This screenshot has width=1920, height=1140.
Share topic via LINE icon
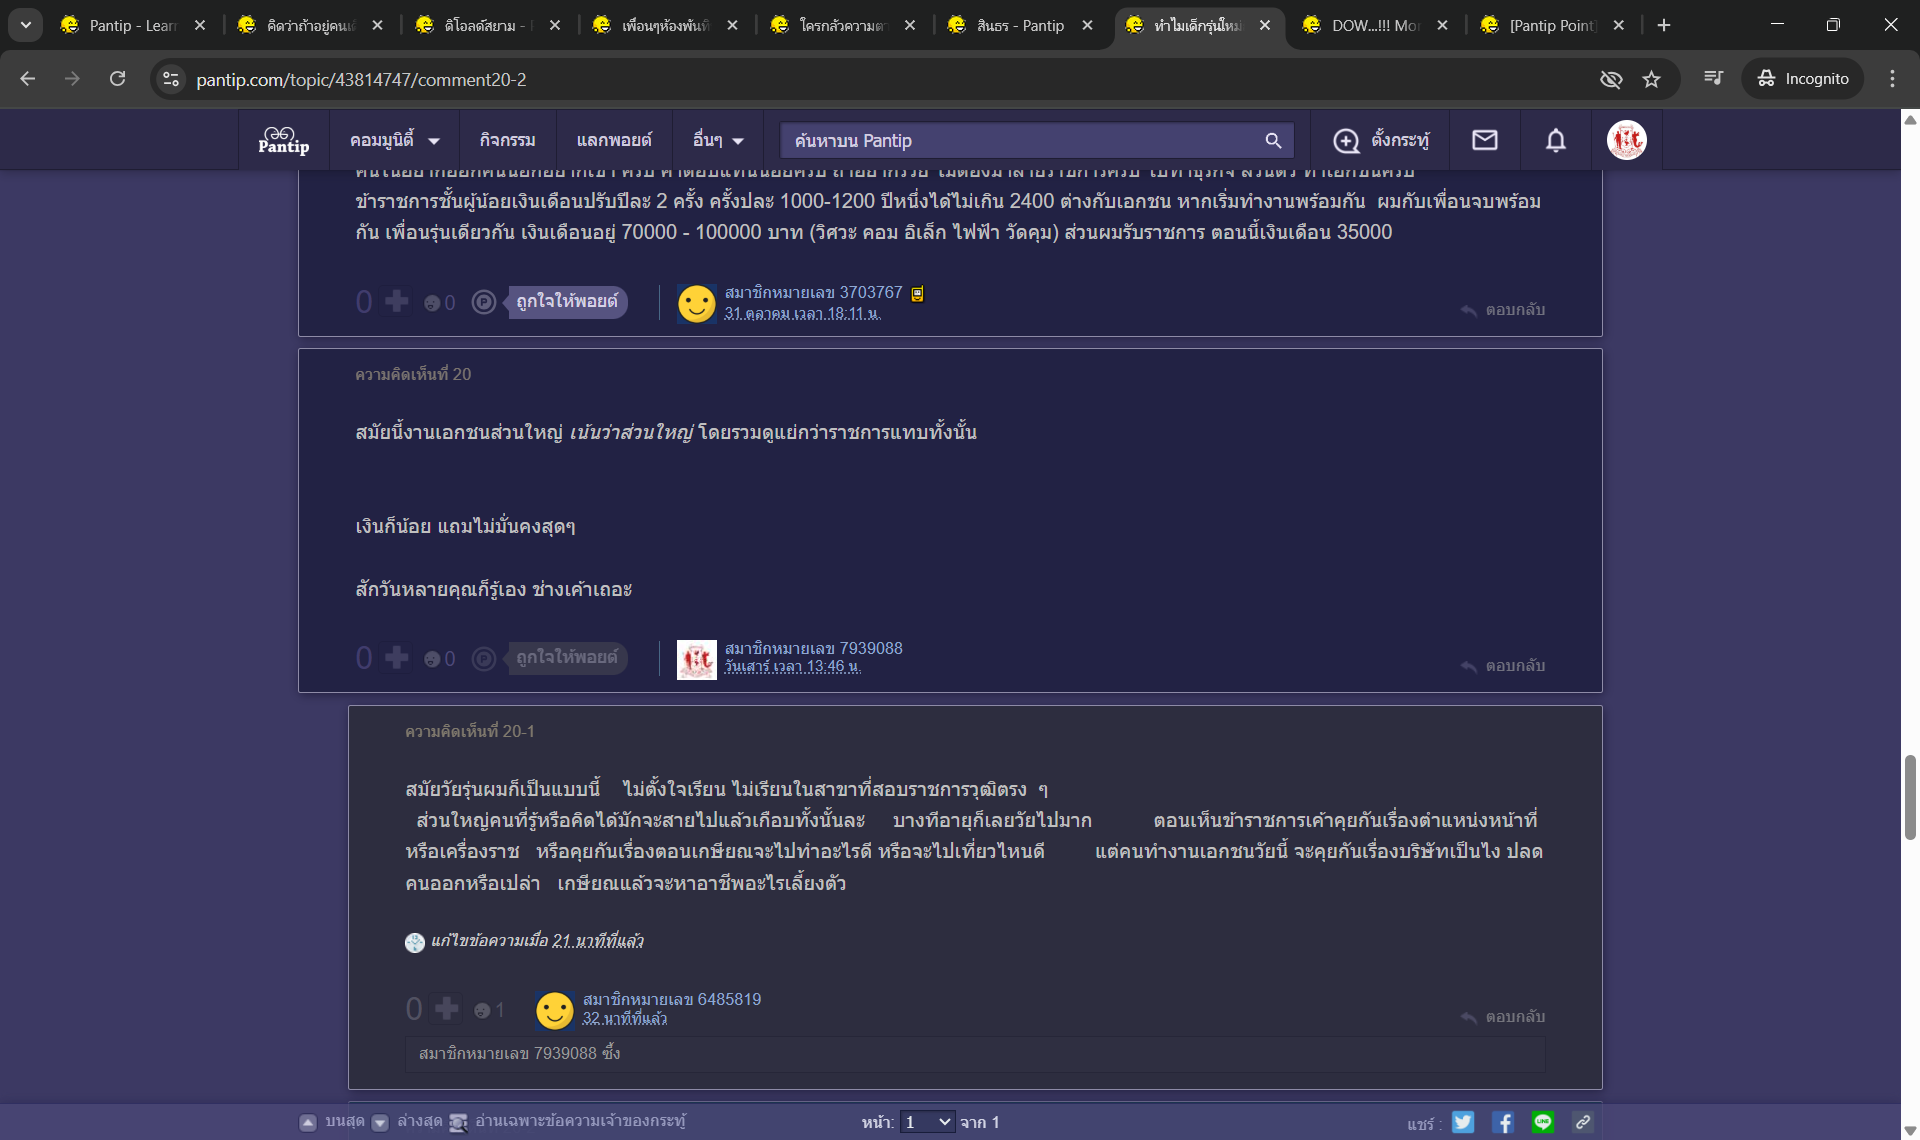tap(1543, 1122)
